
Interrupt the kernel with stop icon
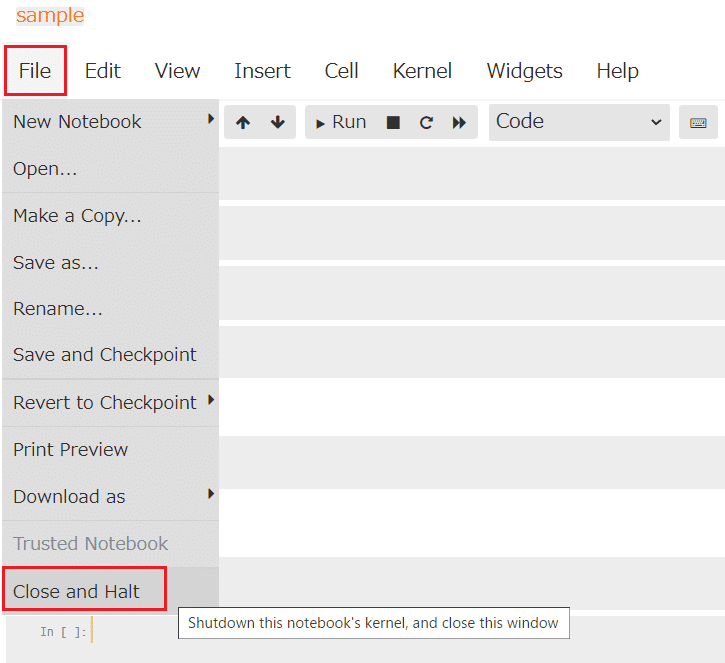pos(393,123)
